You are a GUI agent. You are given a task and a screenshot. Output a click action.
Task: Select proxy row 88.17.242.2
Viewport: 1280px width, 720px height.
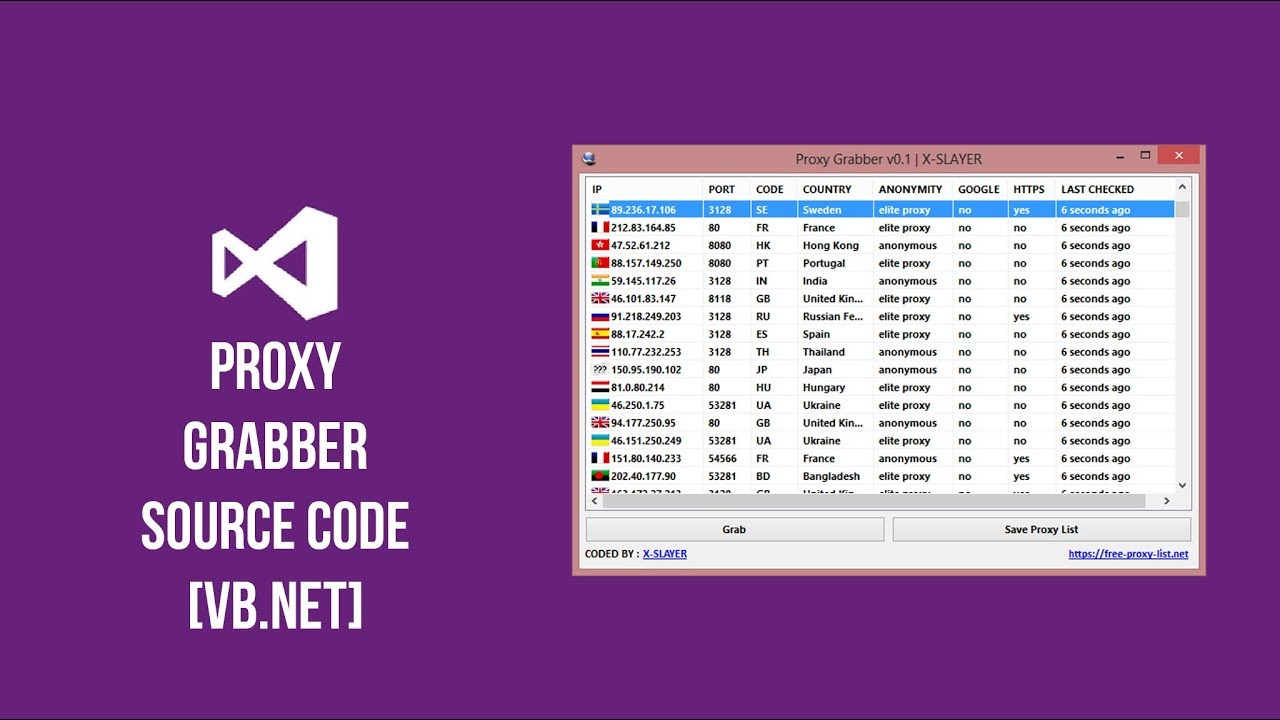[881, 334]
